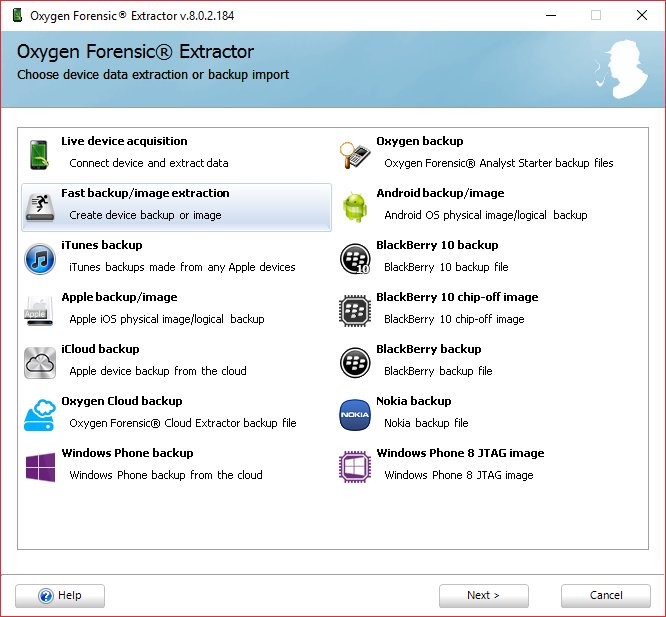Viewport: 666px width, 617px height.
Task: Click 'Nokia backup file' description
Action: pyautogui.click(x=426, y=423)
